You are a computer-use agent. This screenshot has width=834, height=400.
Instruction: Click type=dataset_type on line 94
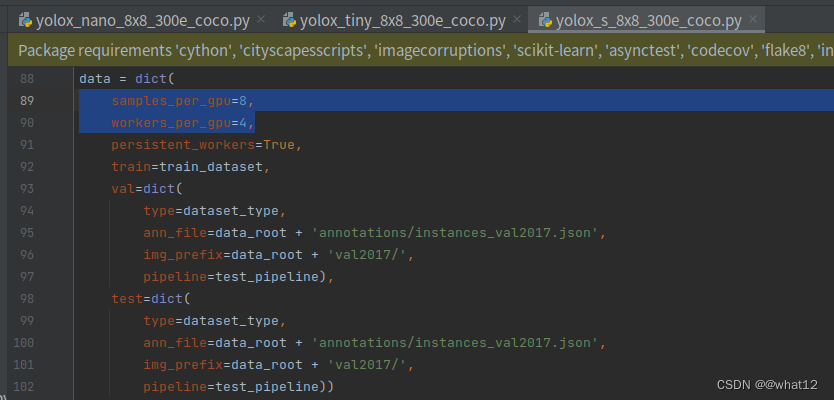pyautogui.click(x=215, y=211)
